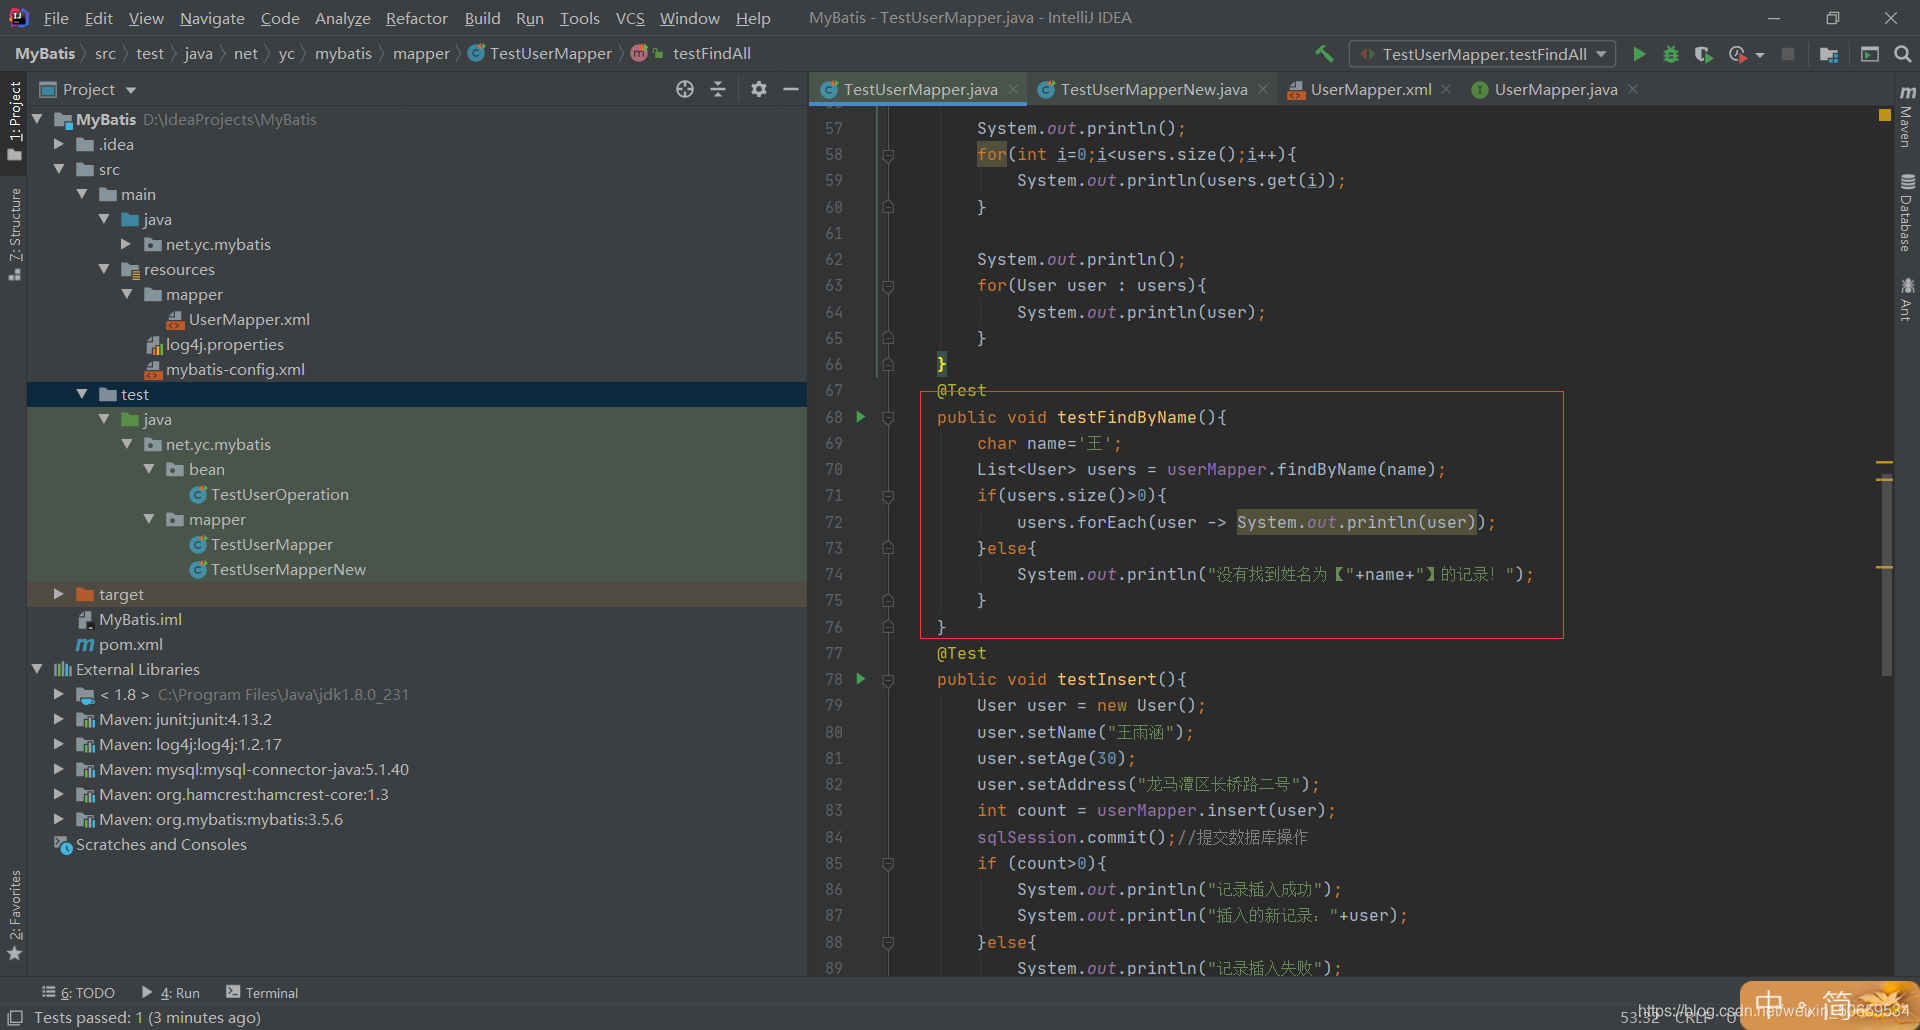Click the mybatis breadcrumb in navigation bar
The height and width of the screenshot is (1030, 1920).
343,54
